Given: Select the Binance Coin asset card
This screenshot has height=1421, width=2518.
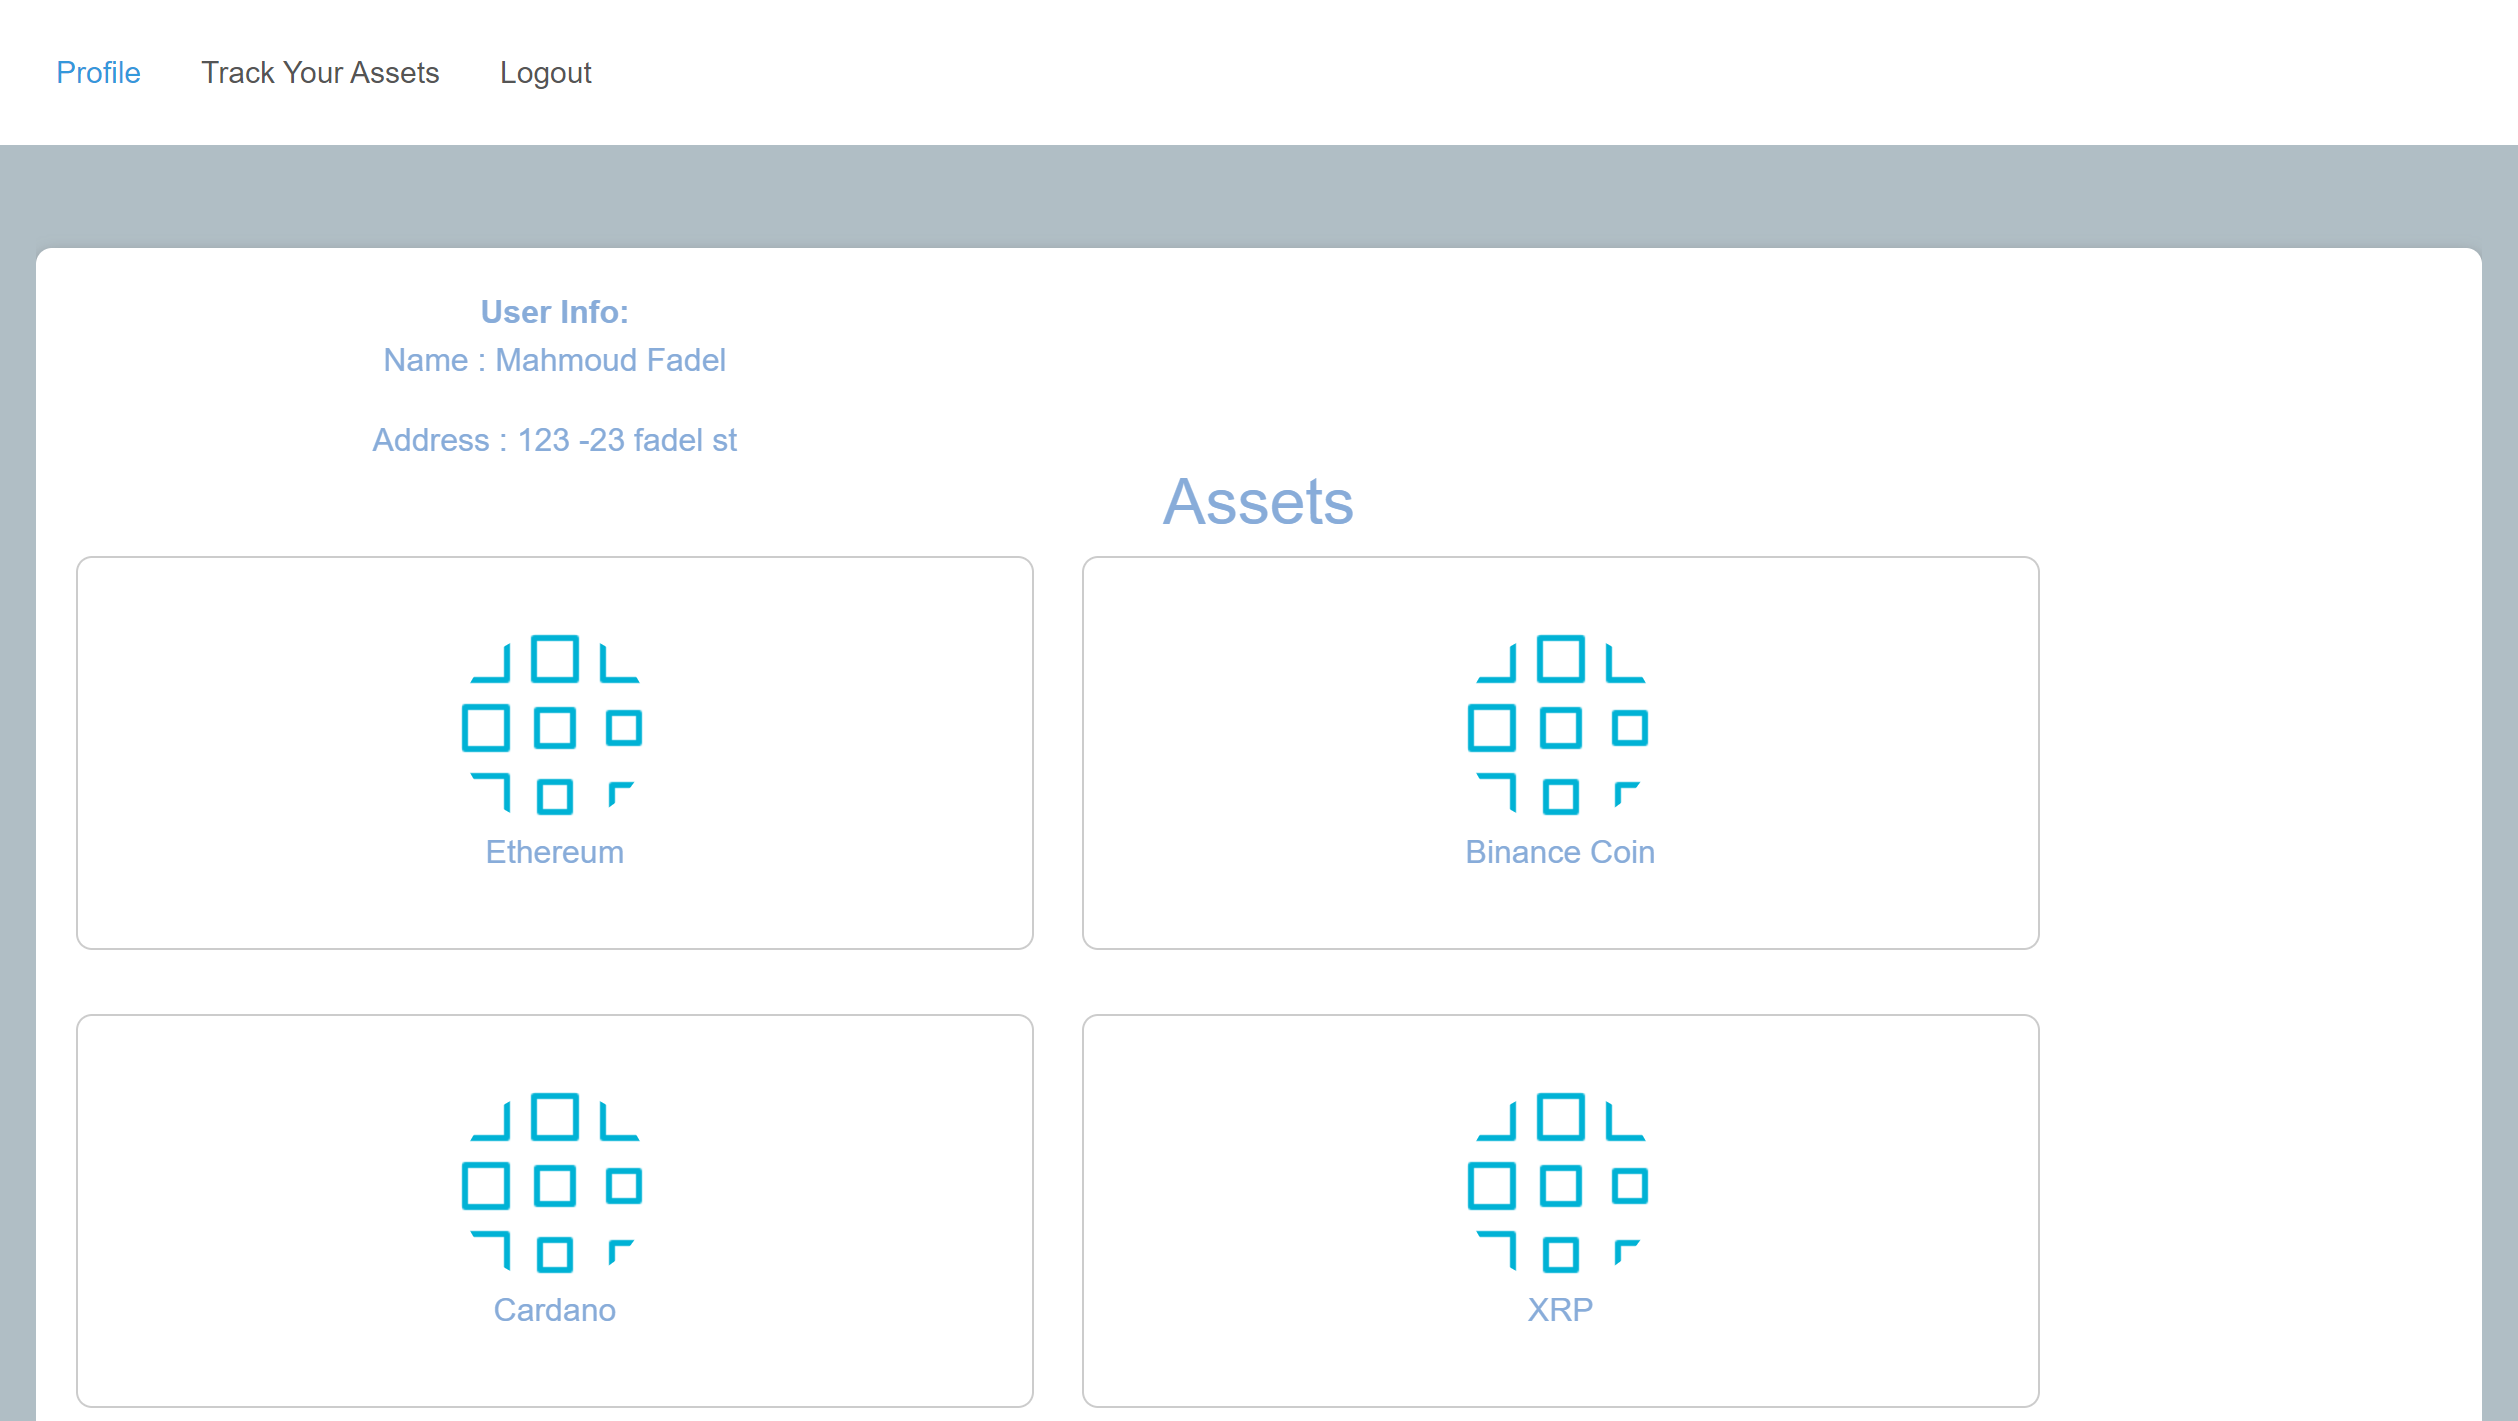Looking at the screenshot, I should tap(1558, 753).
